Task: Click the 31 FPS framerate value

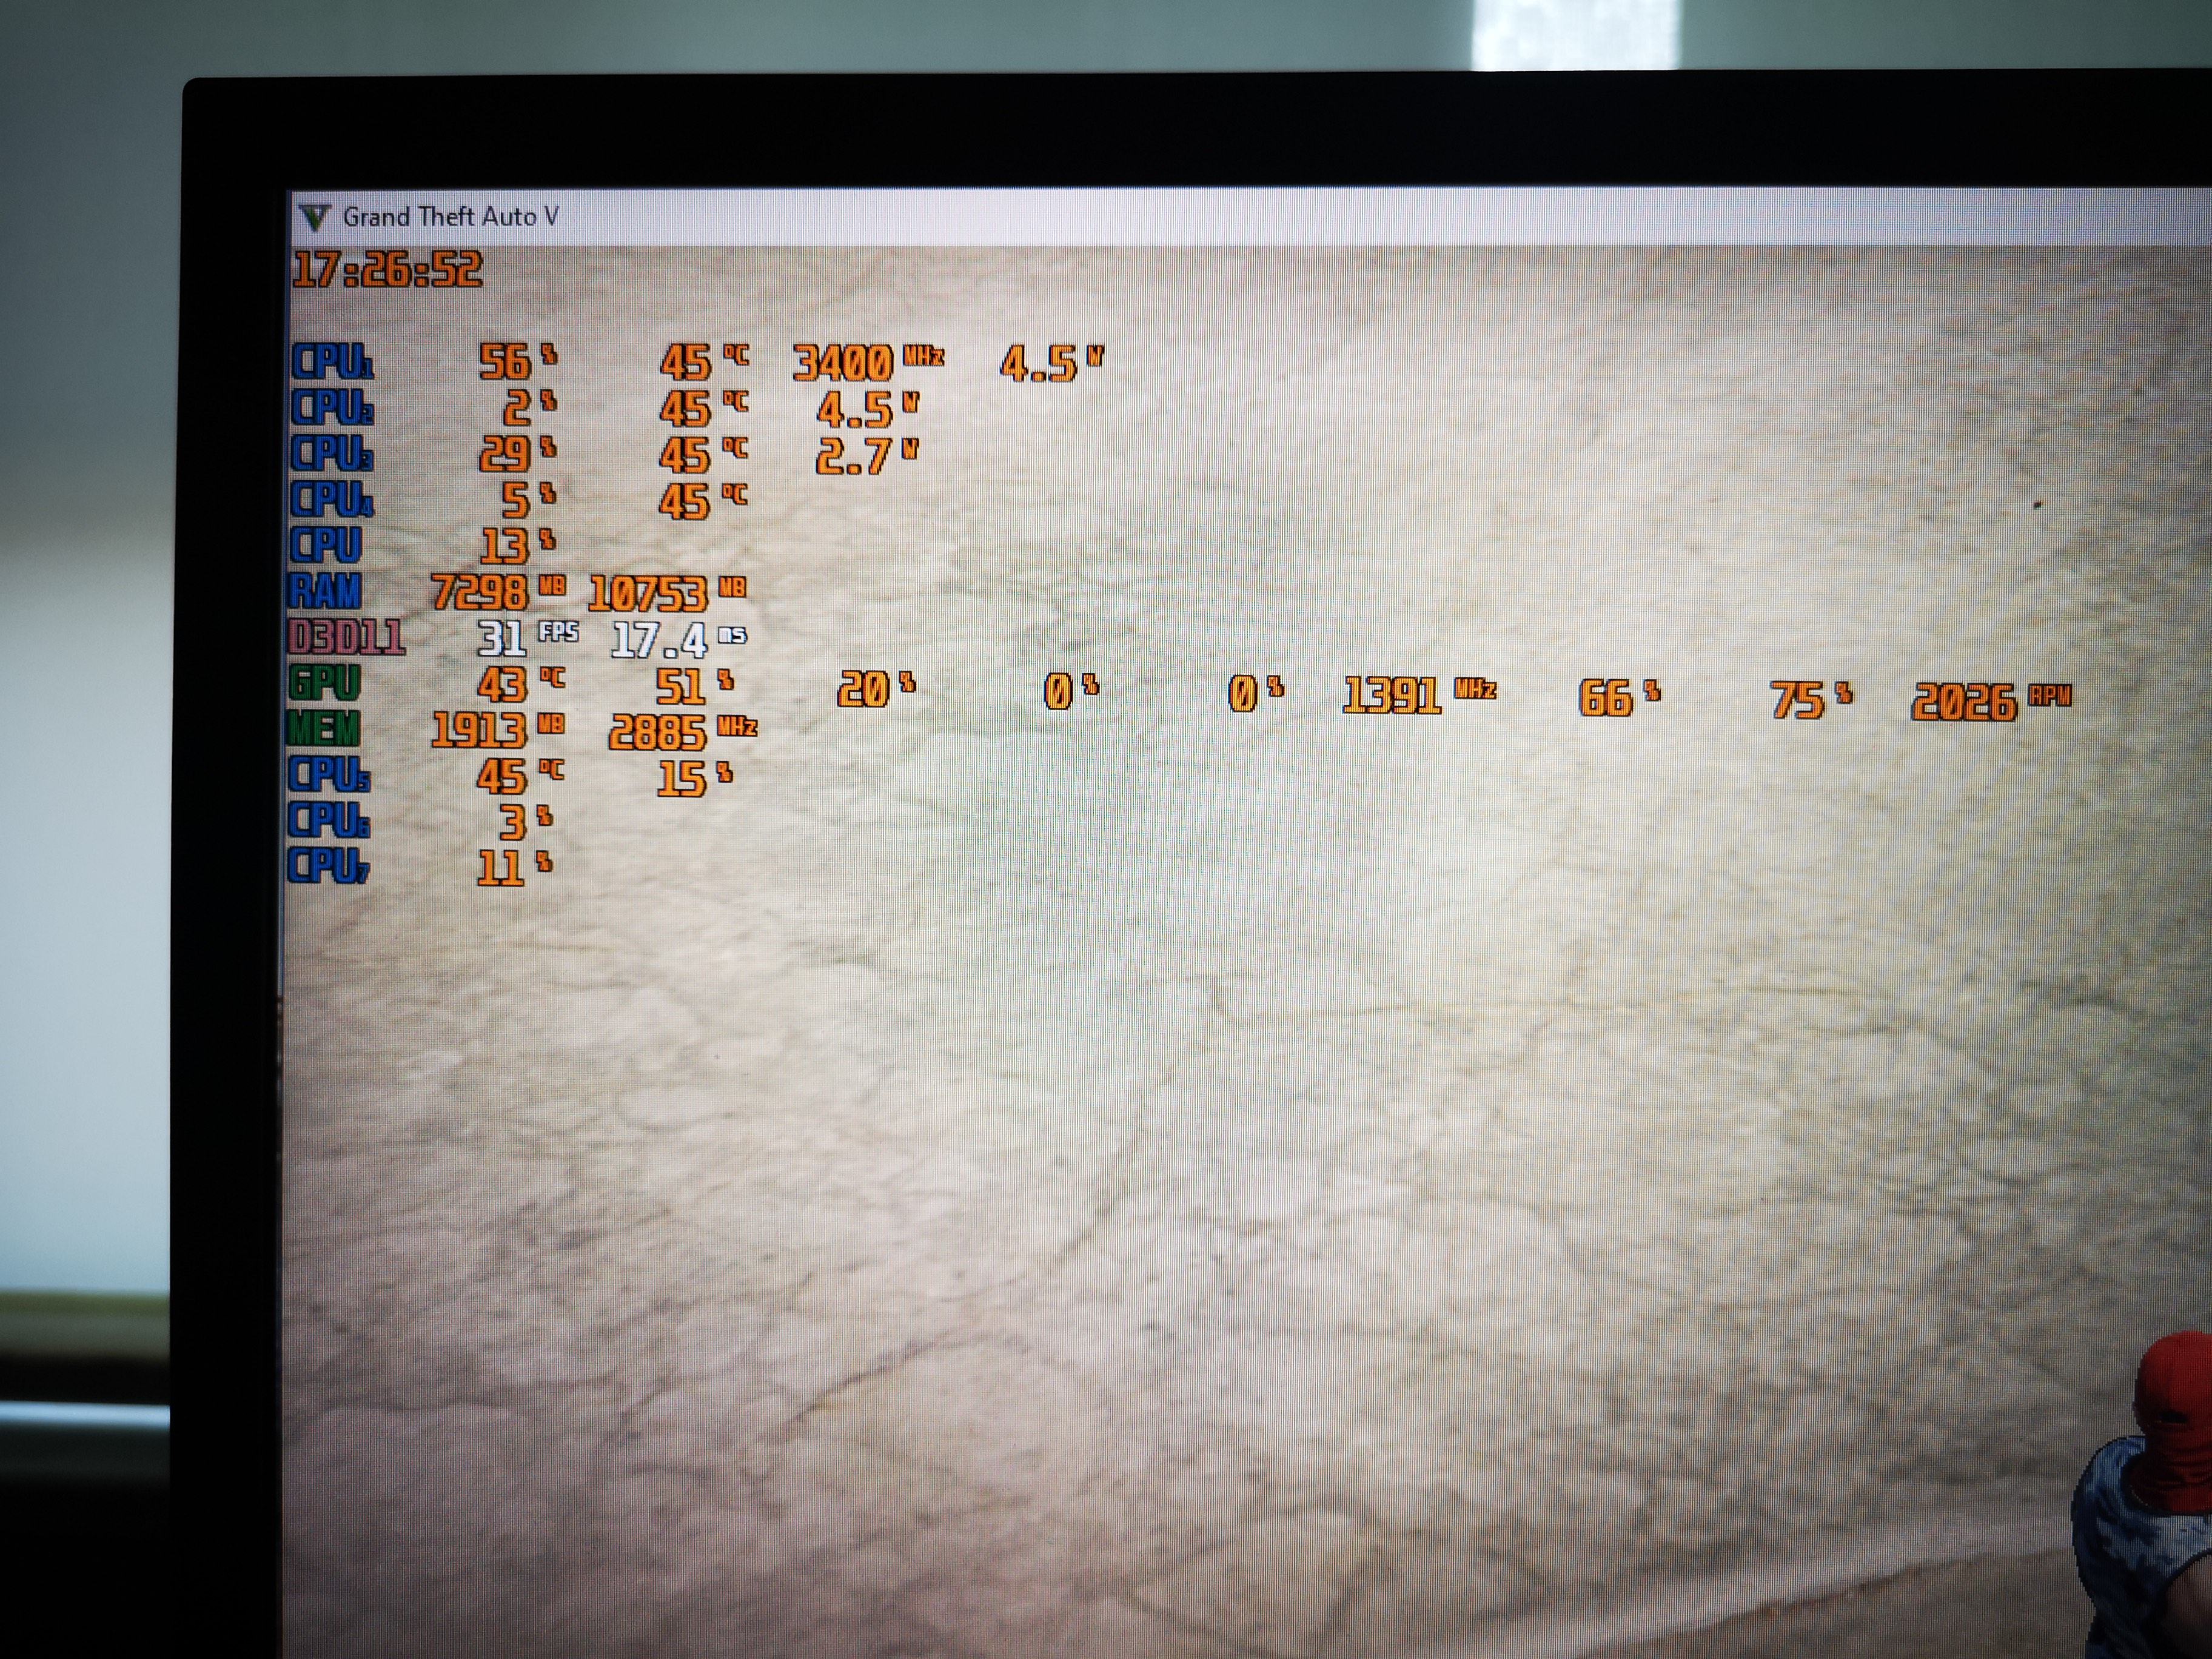Action: point(528,638)
